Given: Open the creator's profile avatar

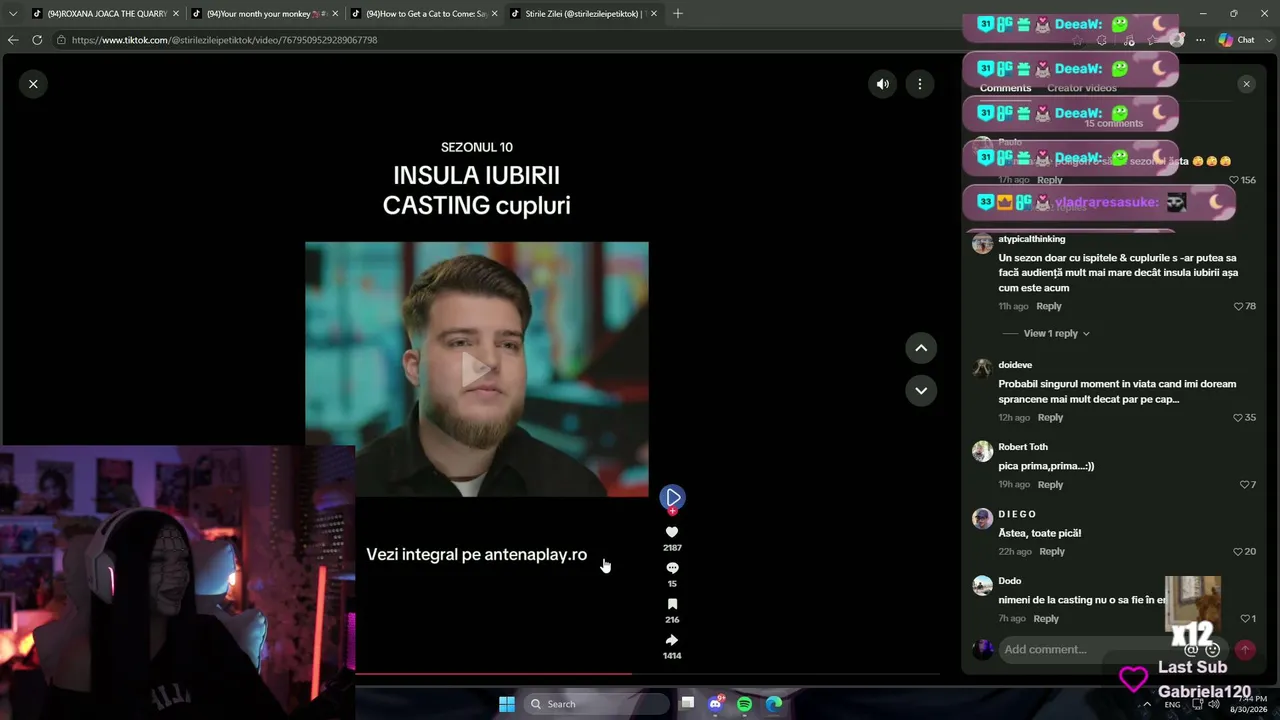Looking at the screenshot, I should pyautogui.click(x=672, y=497).
